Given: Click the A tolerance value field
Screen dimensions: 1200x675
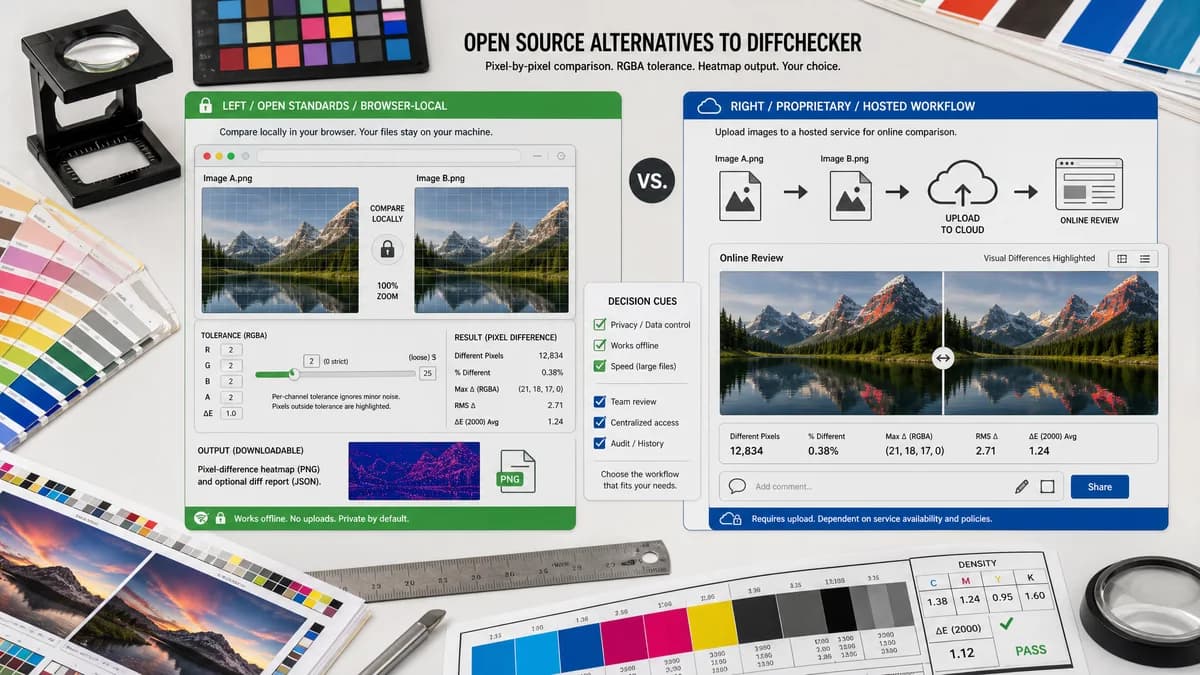Looking at the screenshot, I should [231, 397].
